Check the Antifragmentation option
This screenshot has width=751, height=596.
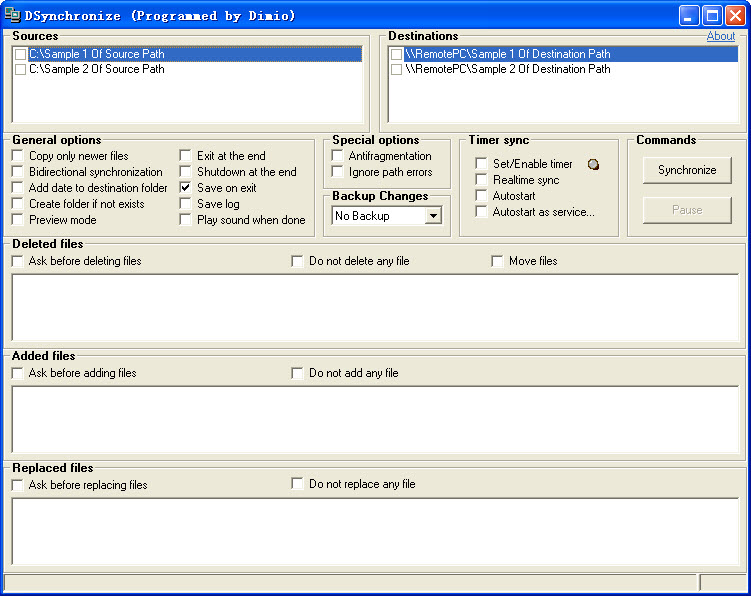click(338, 156)
